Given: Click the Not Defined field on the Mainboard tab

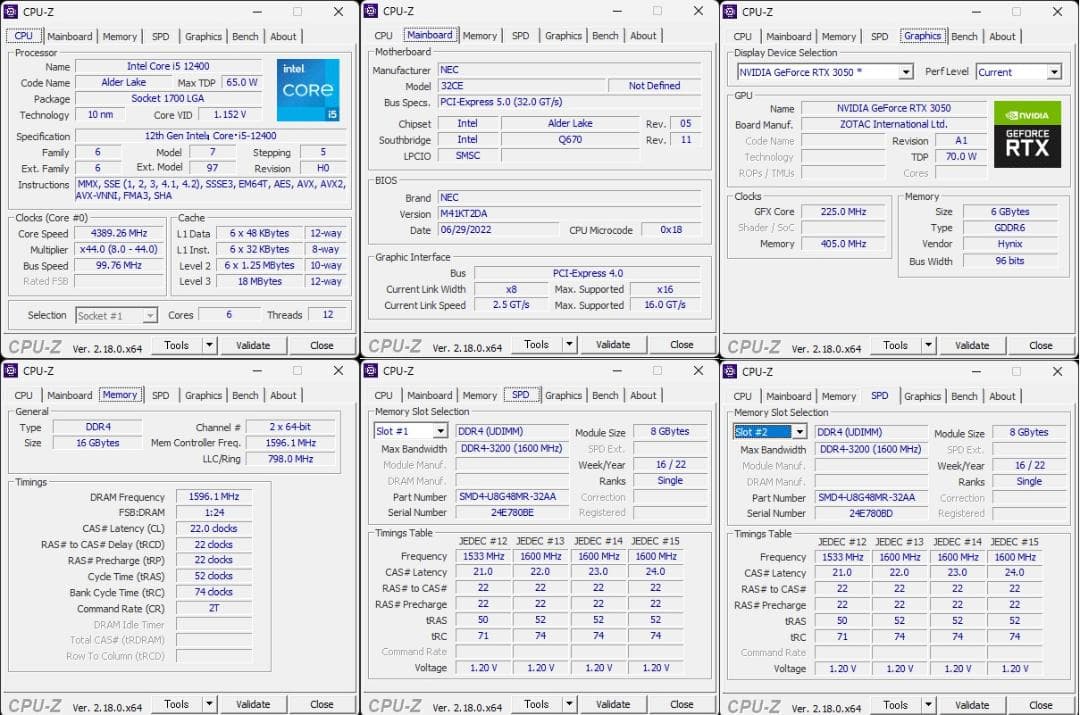Looking at the screenshot, I should coord(655,85).
